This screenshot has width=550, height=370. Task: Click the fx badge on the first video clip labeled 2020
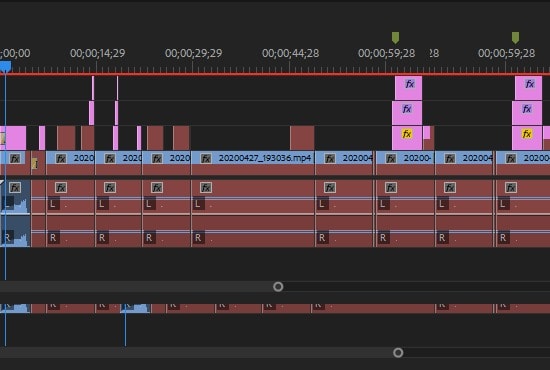[61, 159]
